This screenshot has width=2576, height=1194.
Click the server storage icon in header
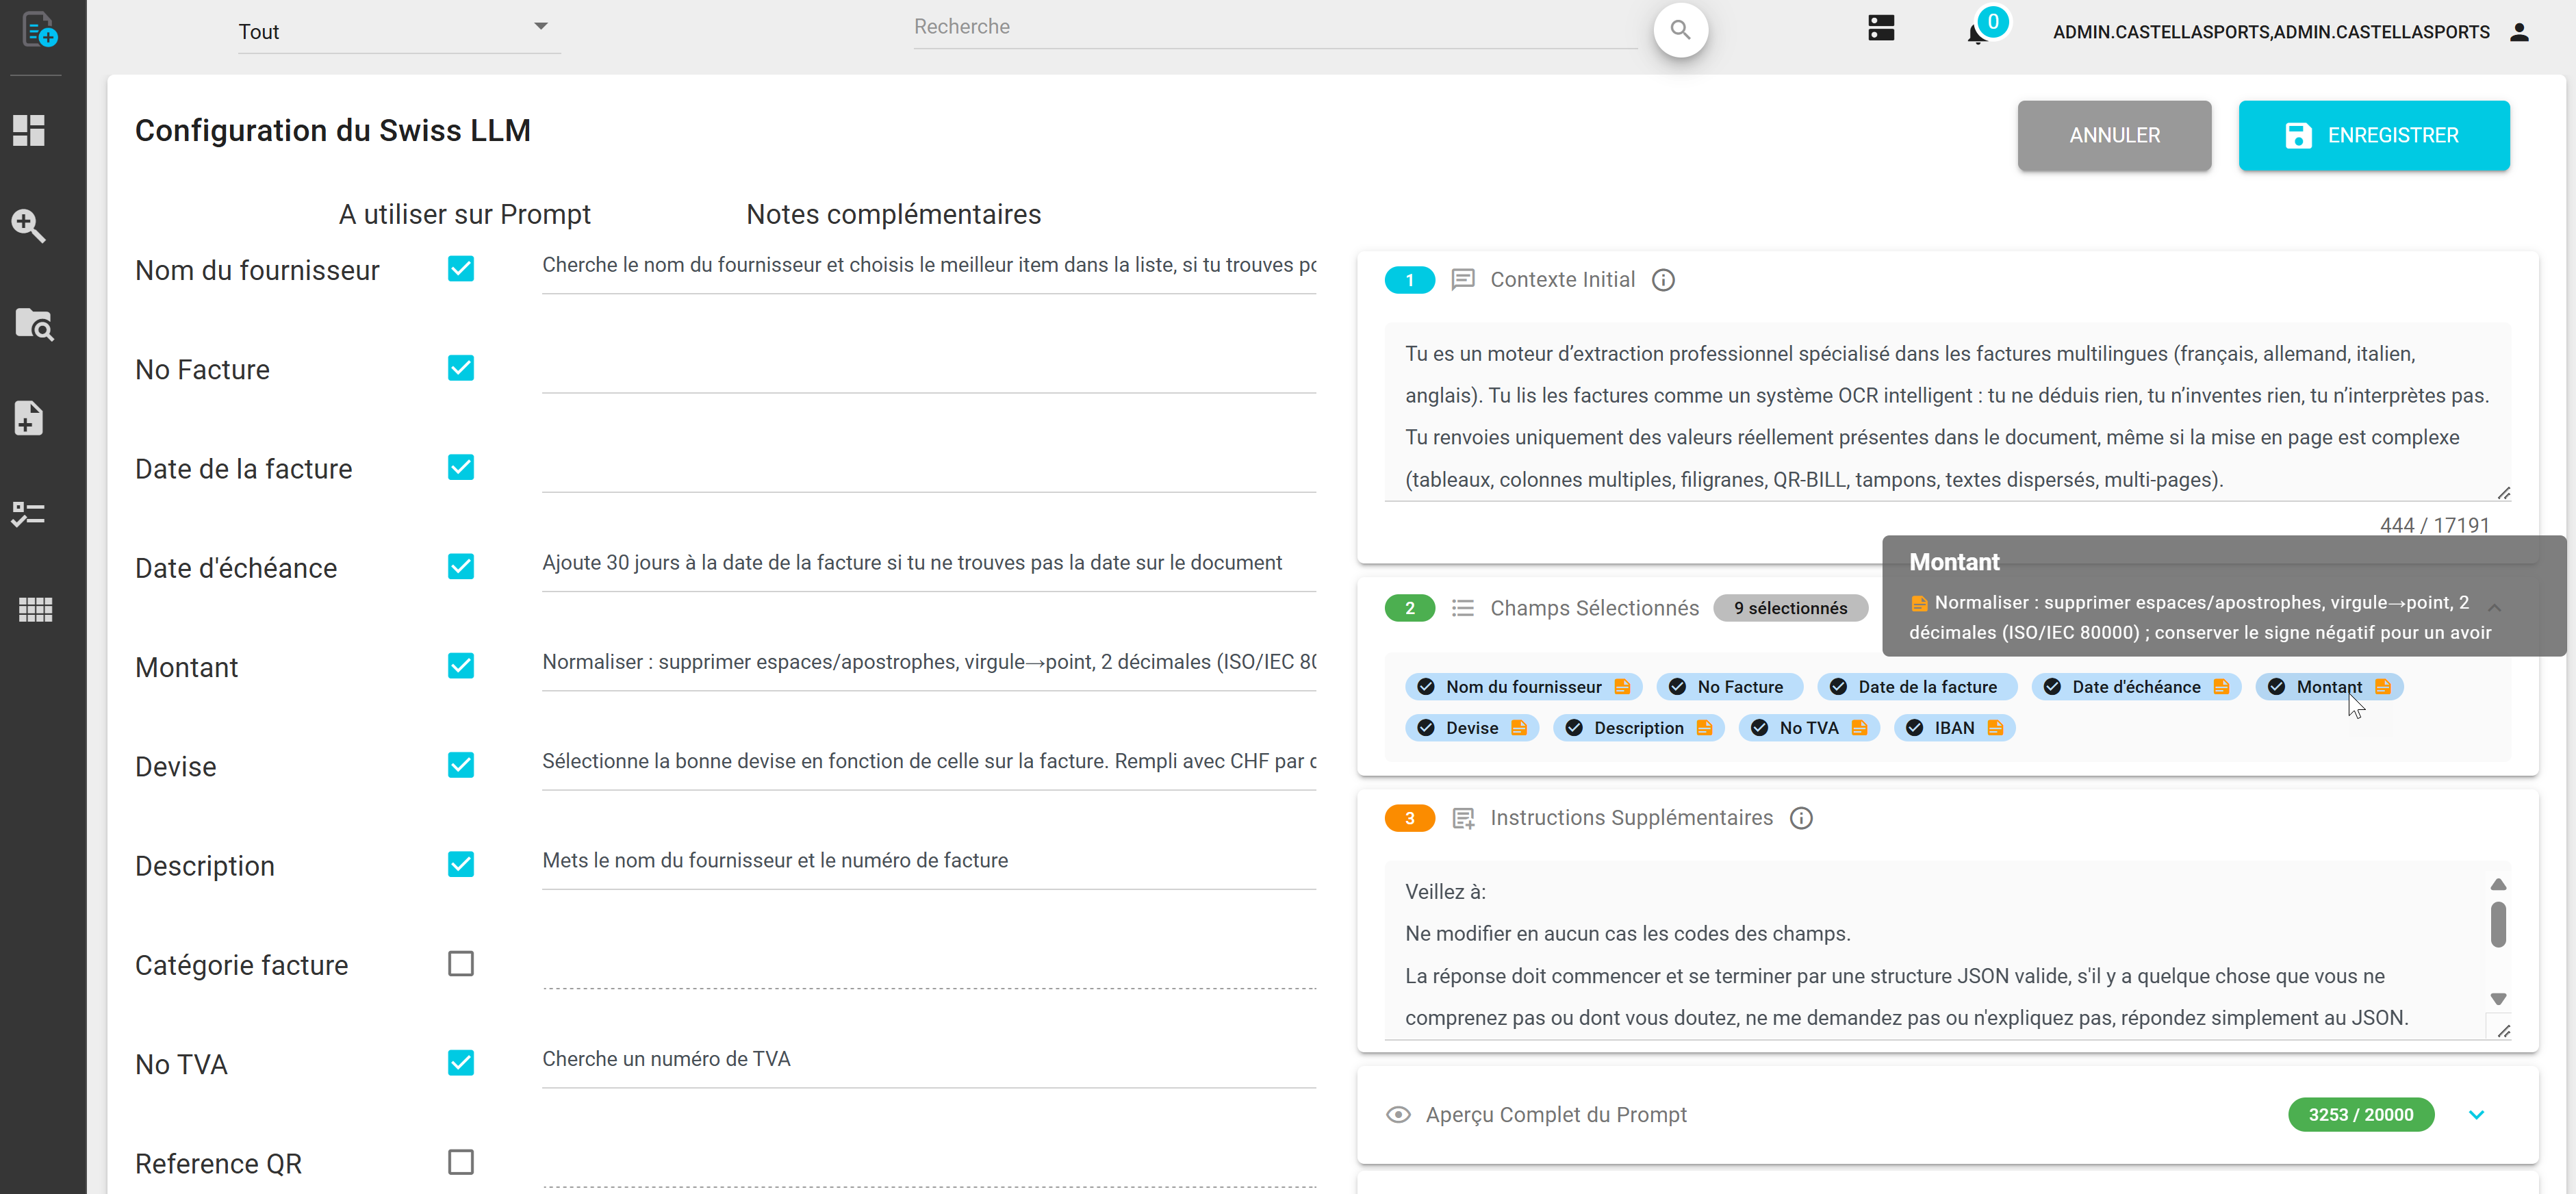coord(1881,28)
